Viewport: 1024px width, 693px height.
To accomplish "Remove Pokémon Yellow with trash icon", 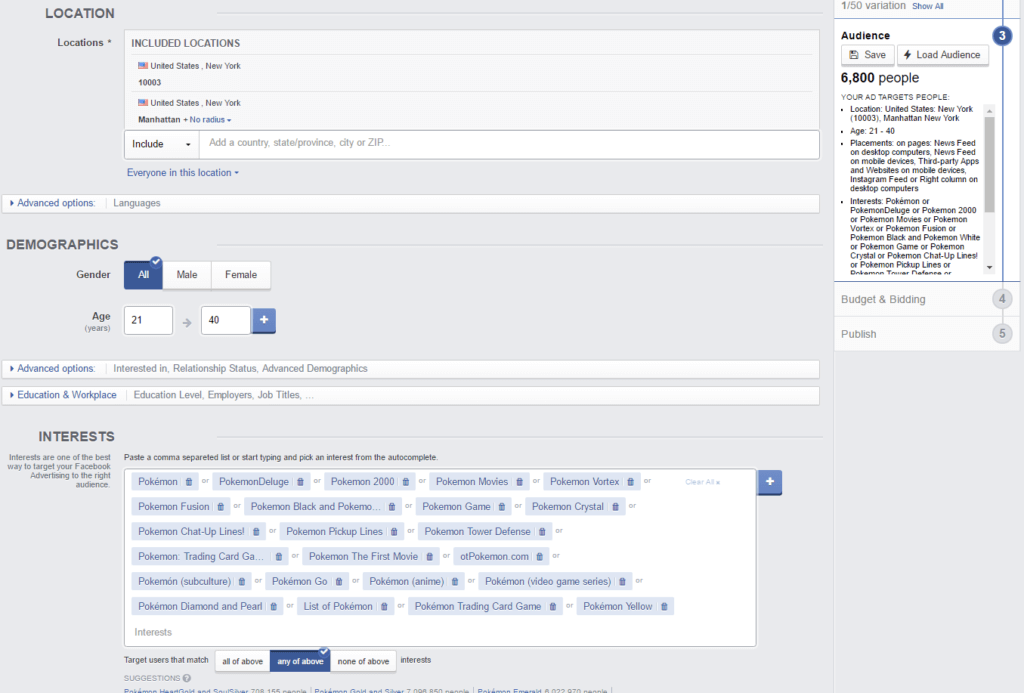I will click(x=664, y=606).
